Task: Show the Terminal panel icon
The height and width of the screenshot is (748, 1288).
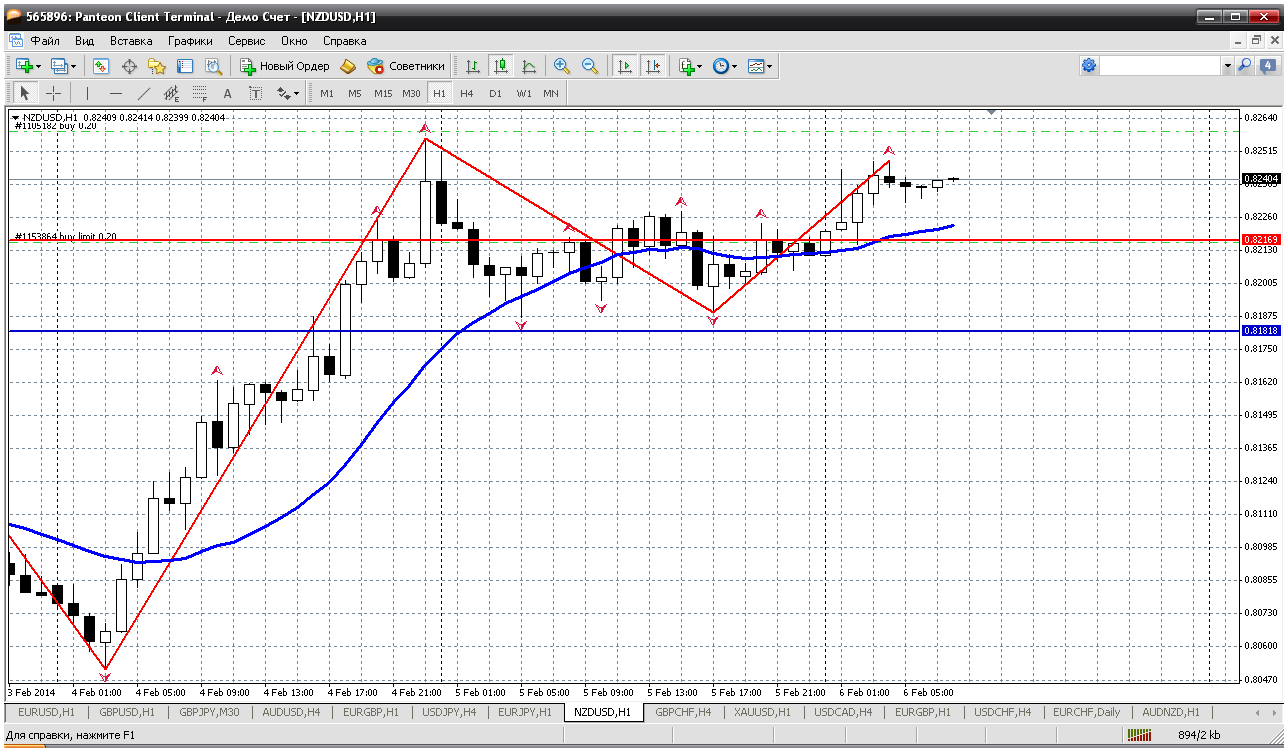Action: 185,66
